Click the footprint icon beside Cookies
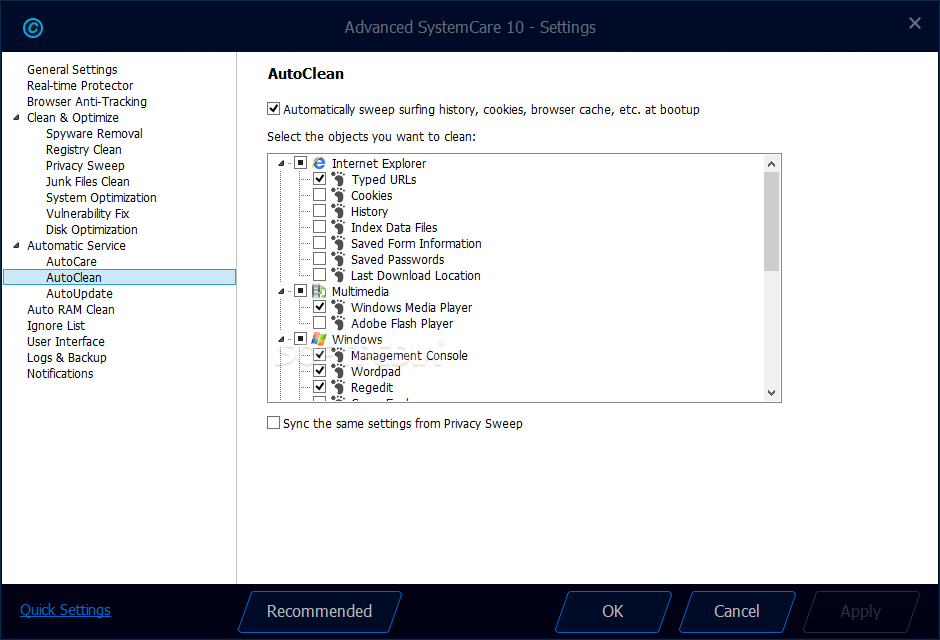Screen dimensions: 940x640 339,195
